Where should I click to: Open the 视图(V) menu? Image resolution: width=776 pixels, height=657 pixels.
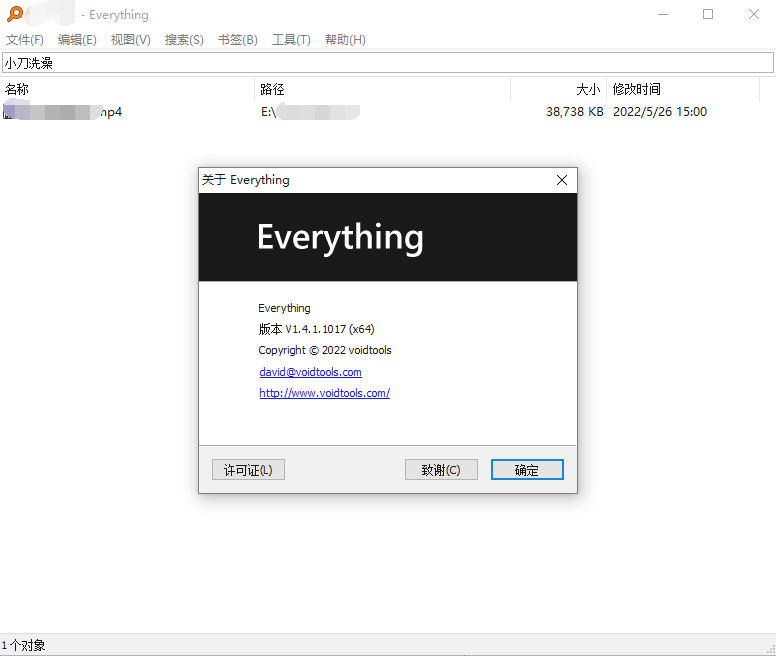(x=130, y=40)
